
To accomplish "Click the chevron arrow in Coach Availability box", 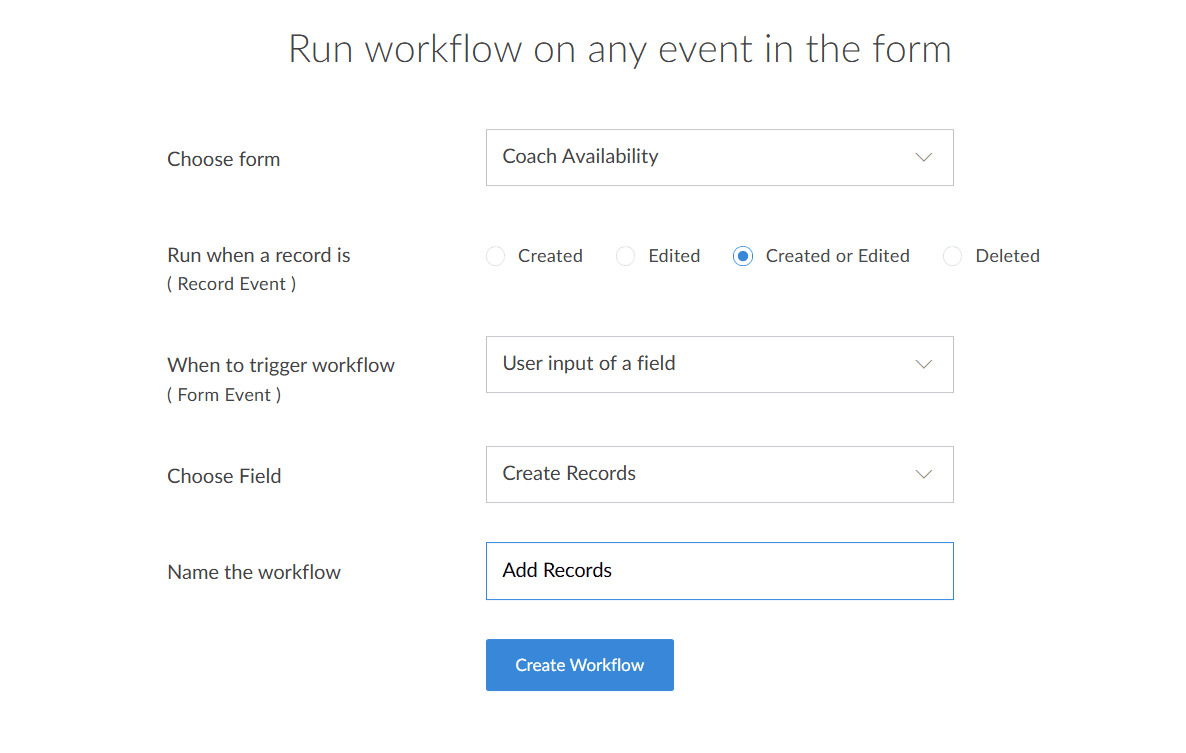I will [924, 157].
